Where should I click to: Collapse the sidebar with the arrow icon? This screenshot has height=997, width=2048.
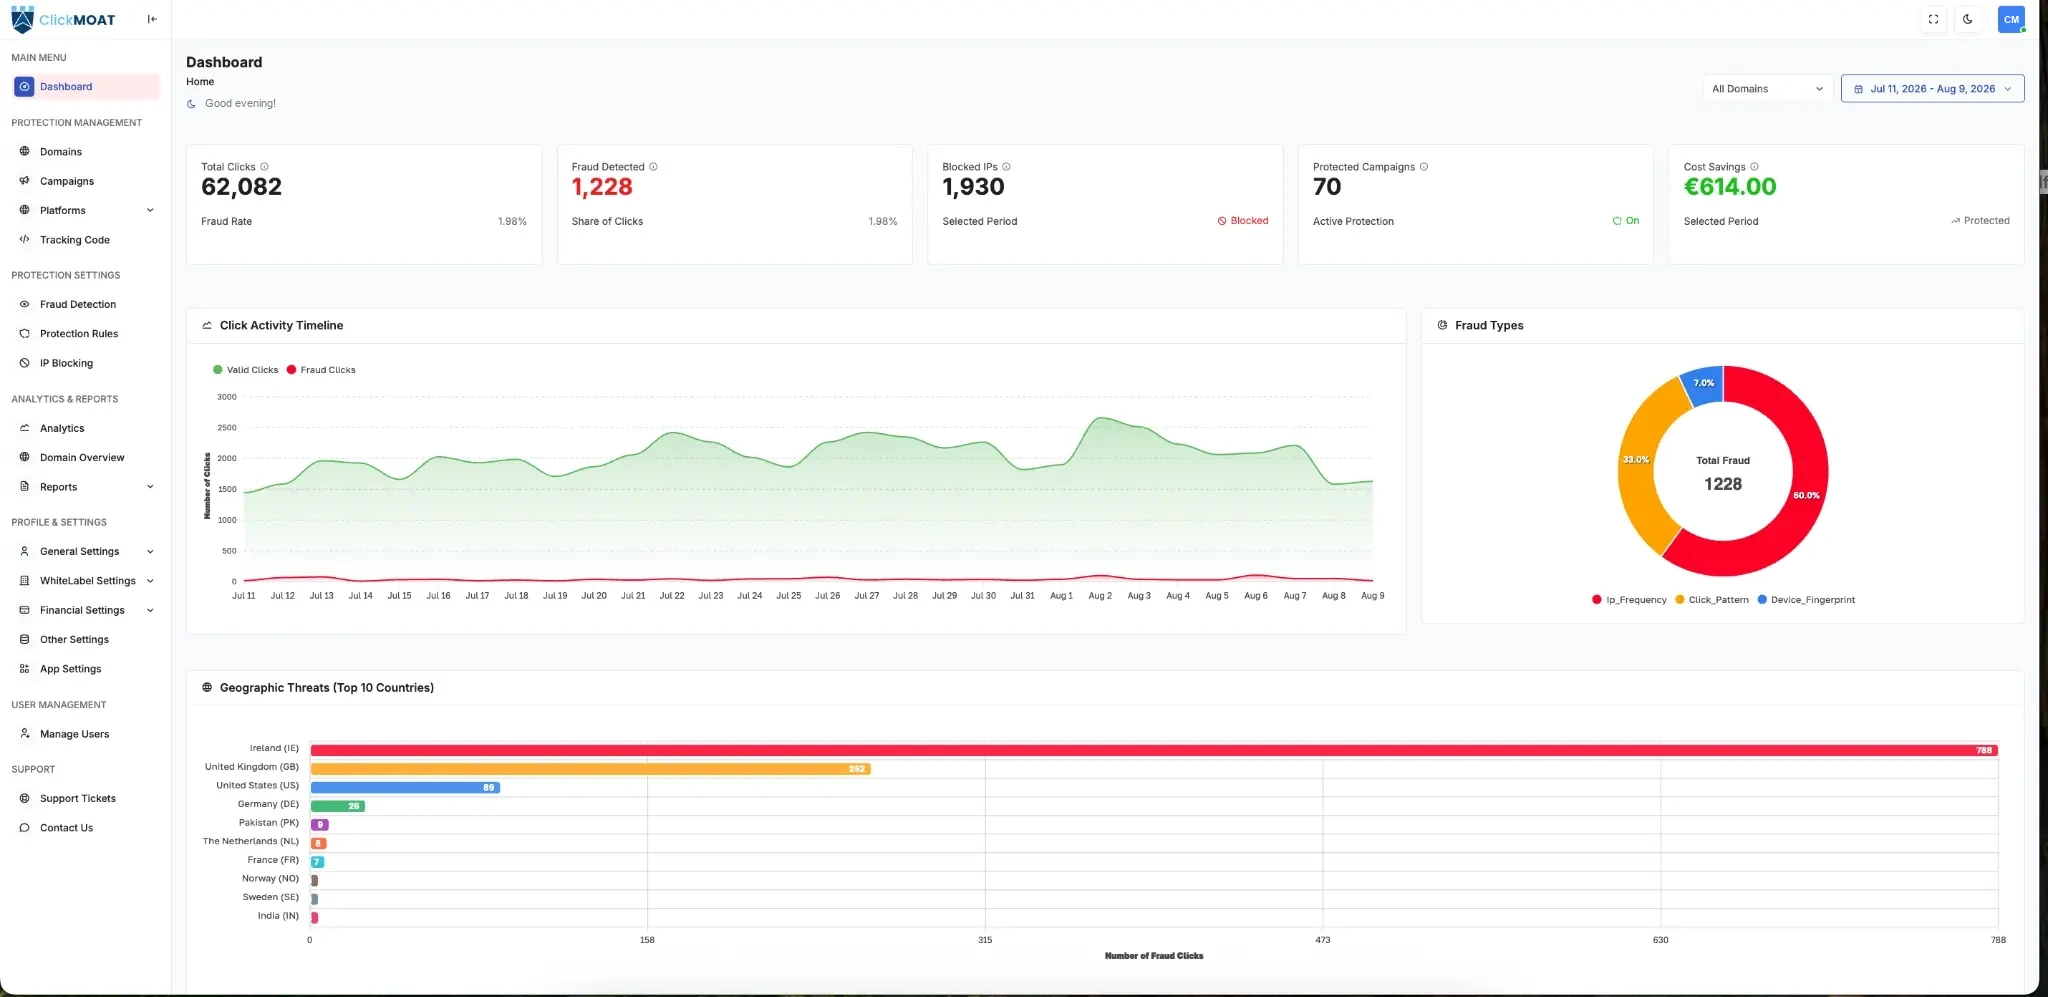pos(152,19)
